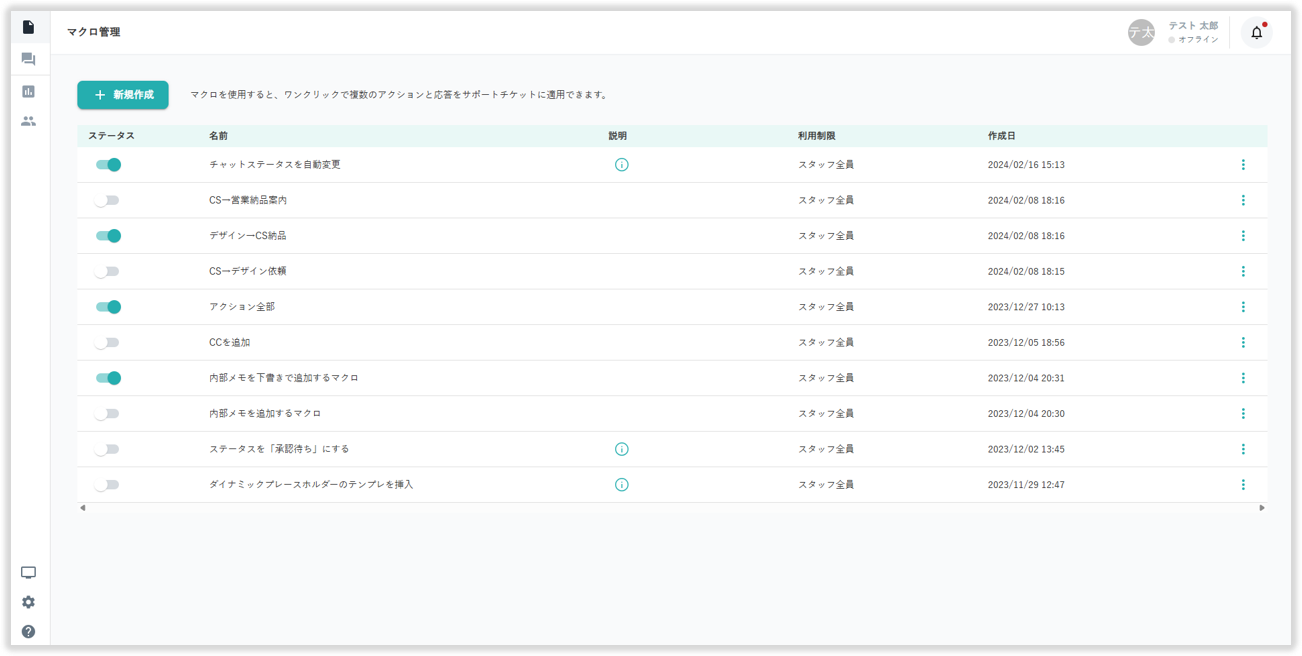Screen dimensions: 1302x656
Task: Click the 新規作成 button
Action: pyautogui.click(x=123, y=95)
